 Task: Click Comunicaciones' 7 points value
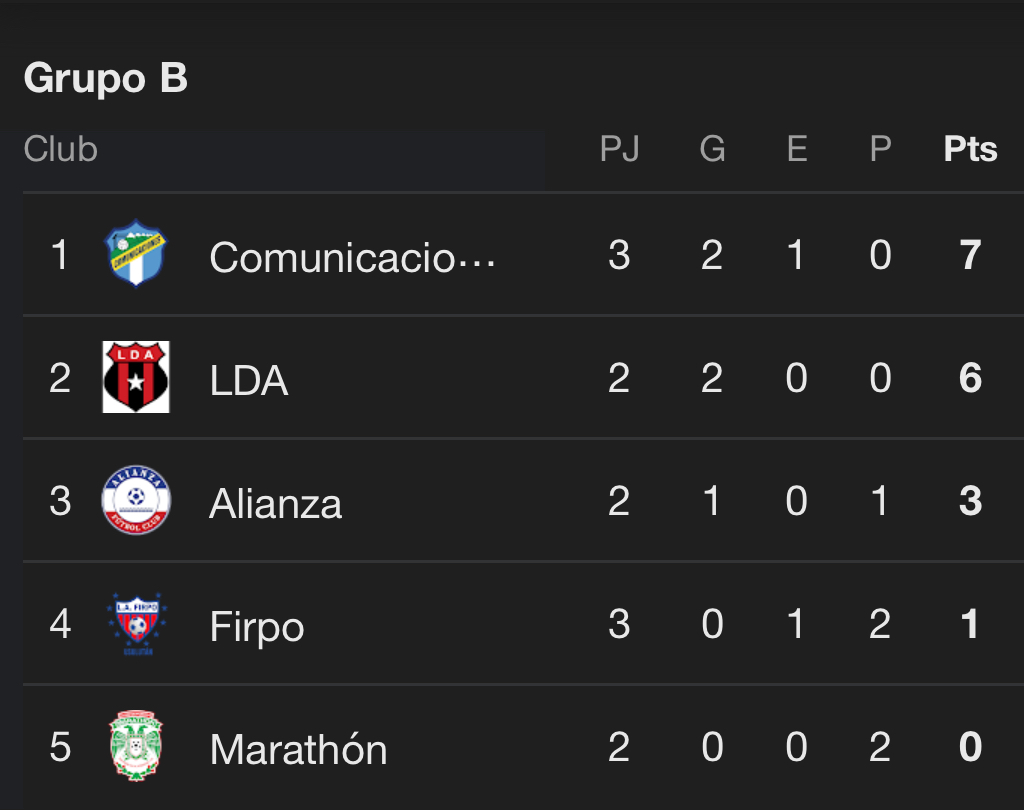(x=970, y=255)
